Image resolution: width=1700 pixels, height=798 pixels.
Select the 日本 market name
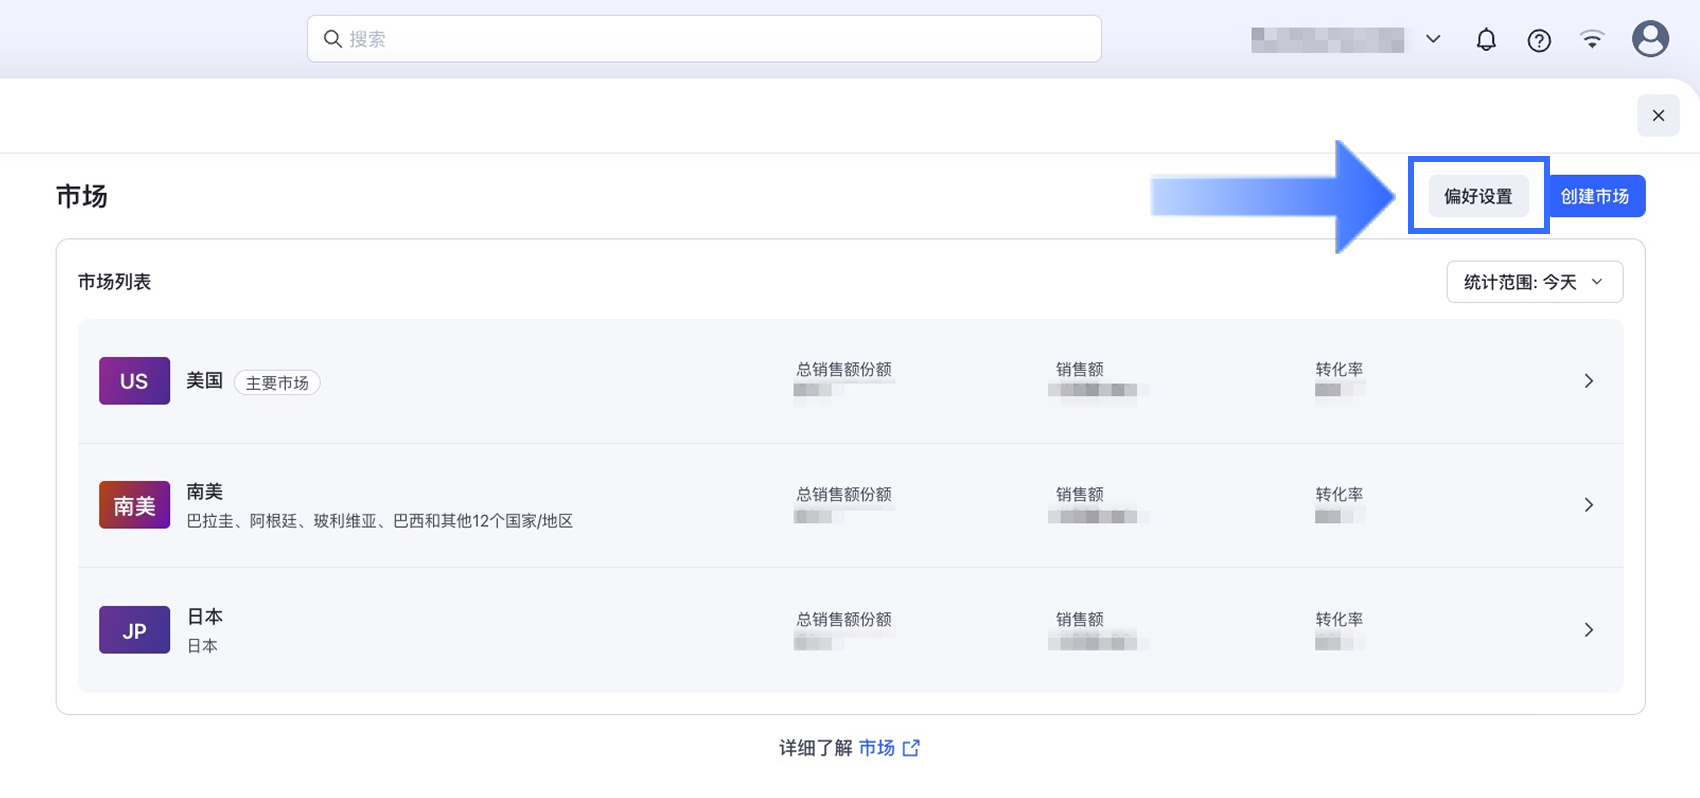point(205,617)
